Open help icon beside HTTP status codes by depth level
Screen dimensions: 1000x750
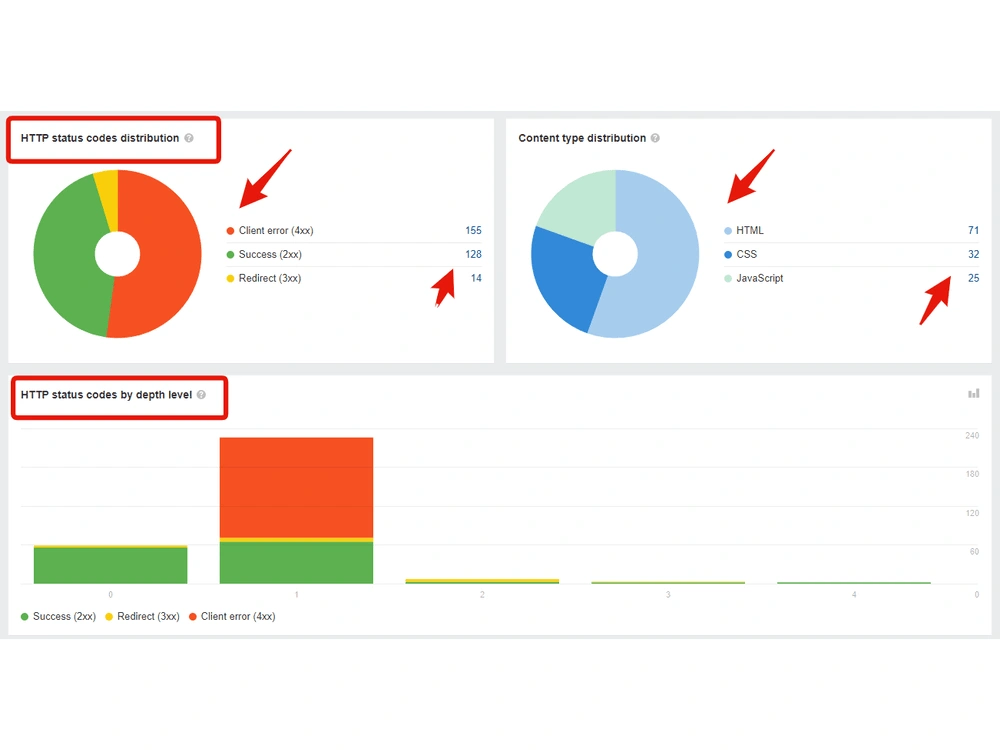point(202,395)
